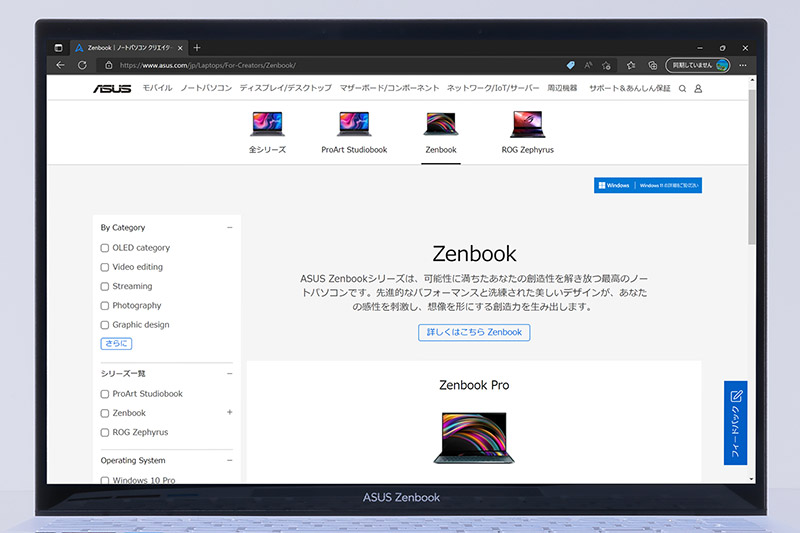
Task: Click the さらに button to show more categories
Action: coord(116,344)
